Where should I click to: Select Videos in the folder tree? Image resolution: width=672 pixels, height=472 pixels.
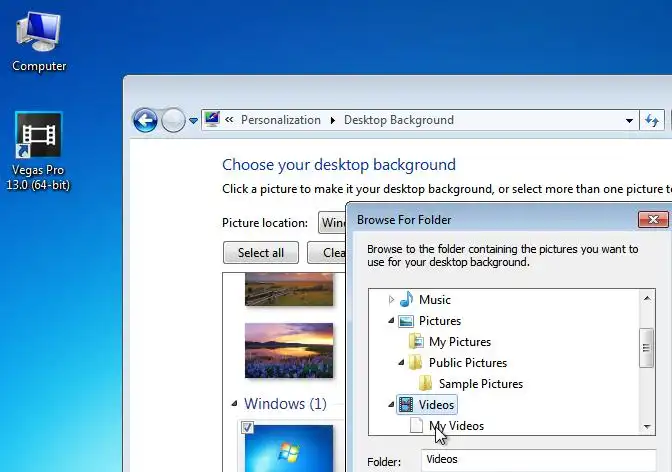[436, 405]
